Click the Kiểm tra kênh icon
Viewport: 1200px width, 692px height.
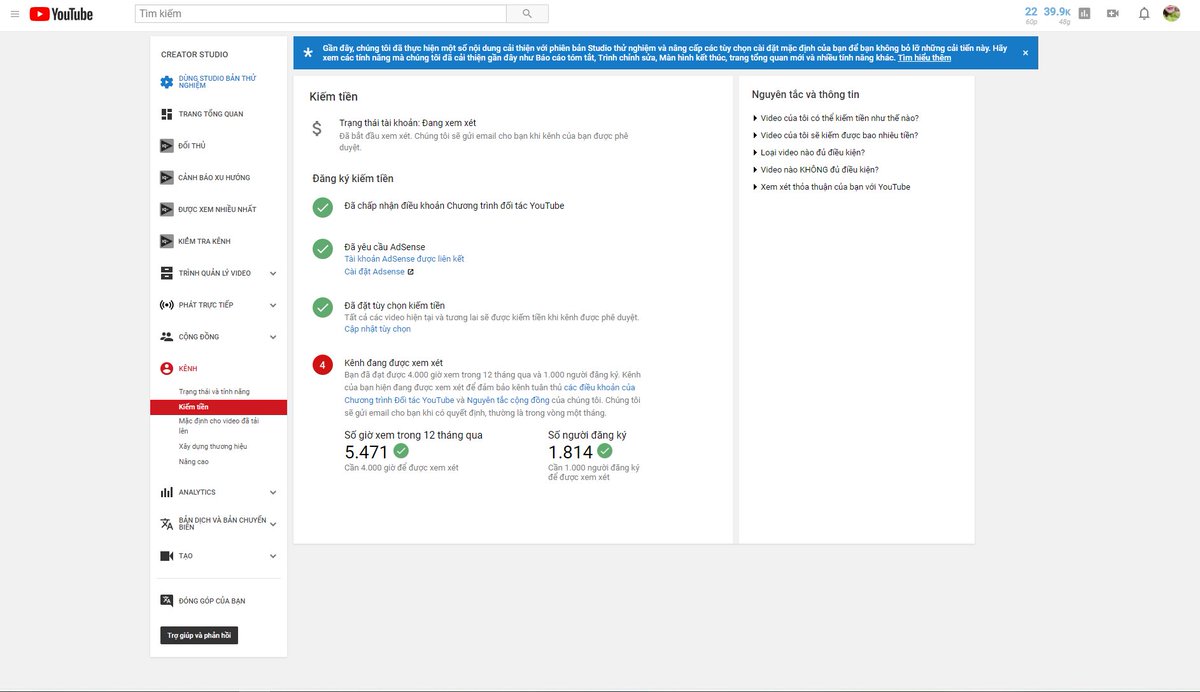coord(167,241)
